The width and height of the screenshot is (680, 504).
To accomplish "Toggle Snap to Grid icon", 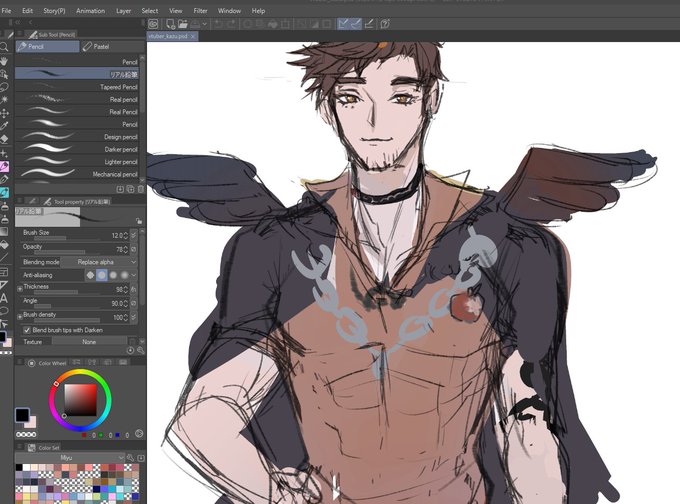I will [x=369, y=24].
